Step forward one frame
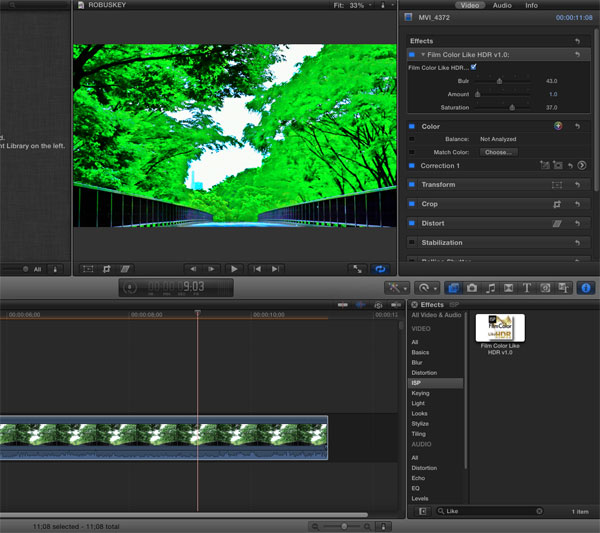This screenshot has width=600, height=533. tap(211, 269)
